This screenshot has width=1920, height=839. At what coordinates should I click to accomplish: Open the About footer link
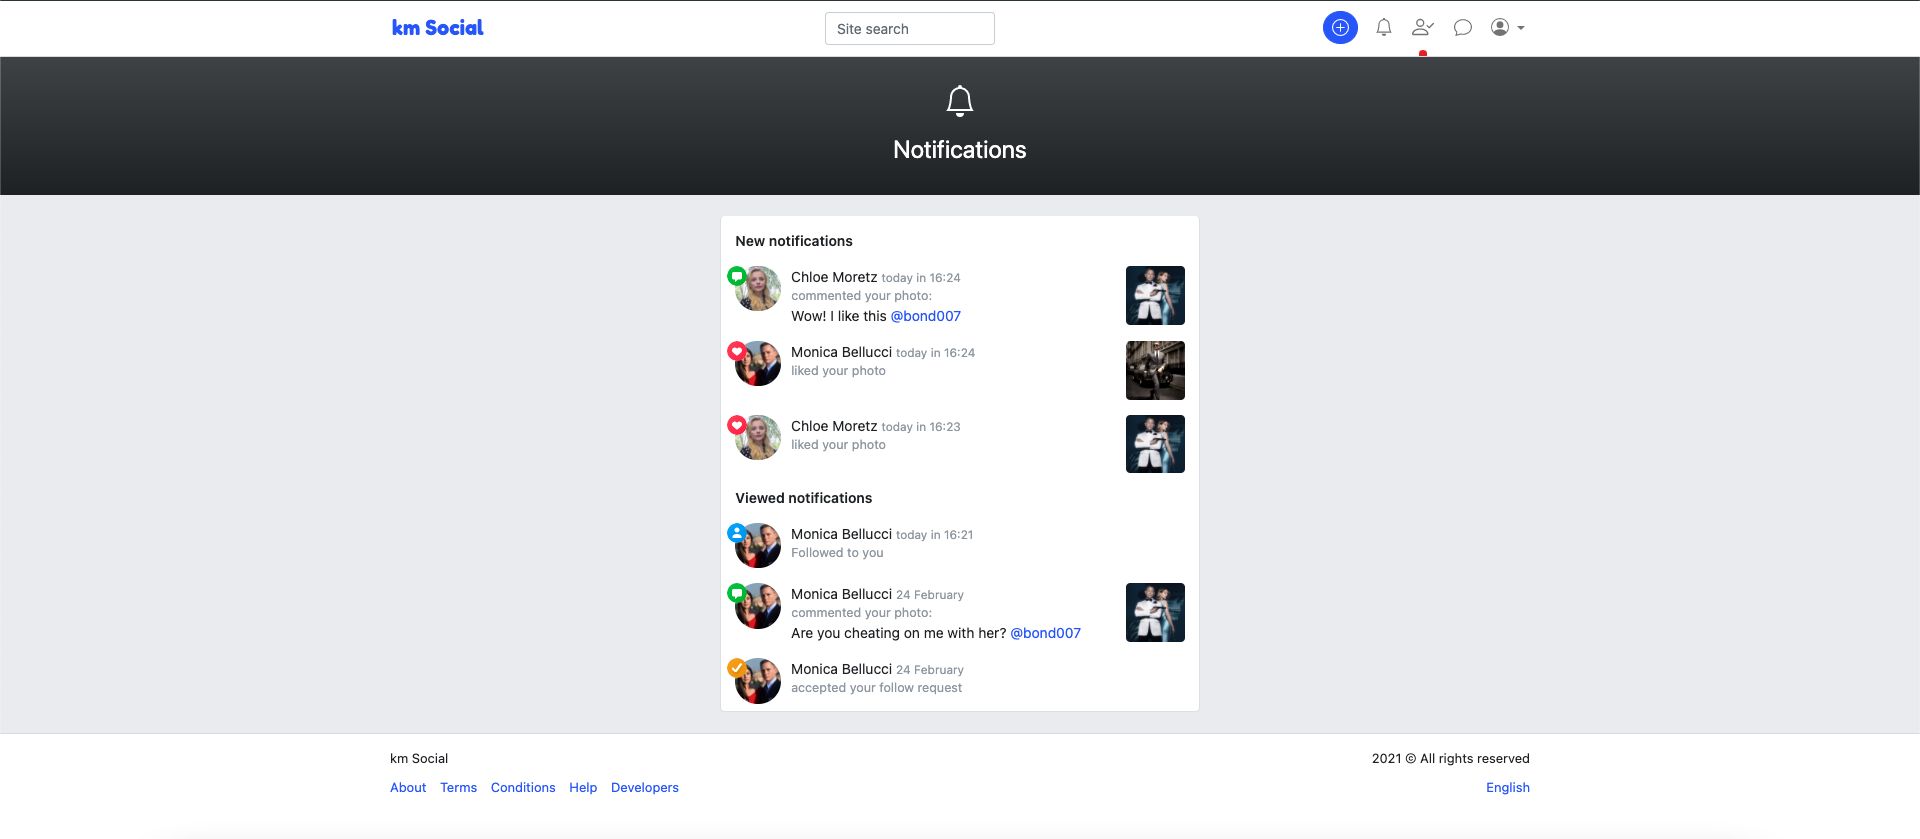(x=408, y=788)
